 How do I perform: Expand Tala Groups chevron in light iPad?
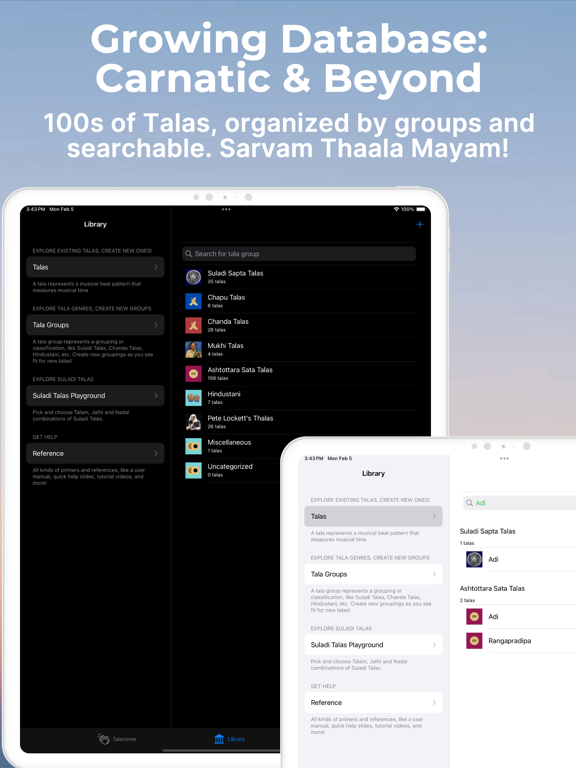434,574
